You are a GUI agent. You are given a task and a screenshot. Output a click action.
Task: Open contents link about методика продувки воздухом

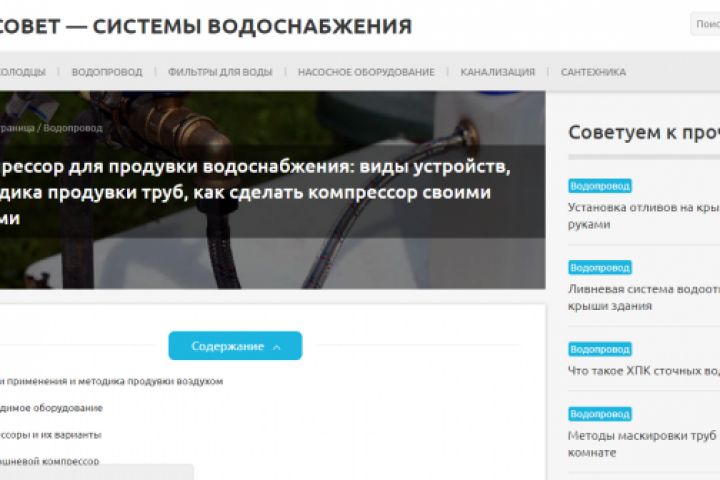tap(111, 381)
